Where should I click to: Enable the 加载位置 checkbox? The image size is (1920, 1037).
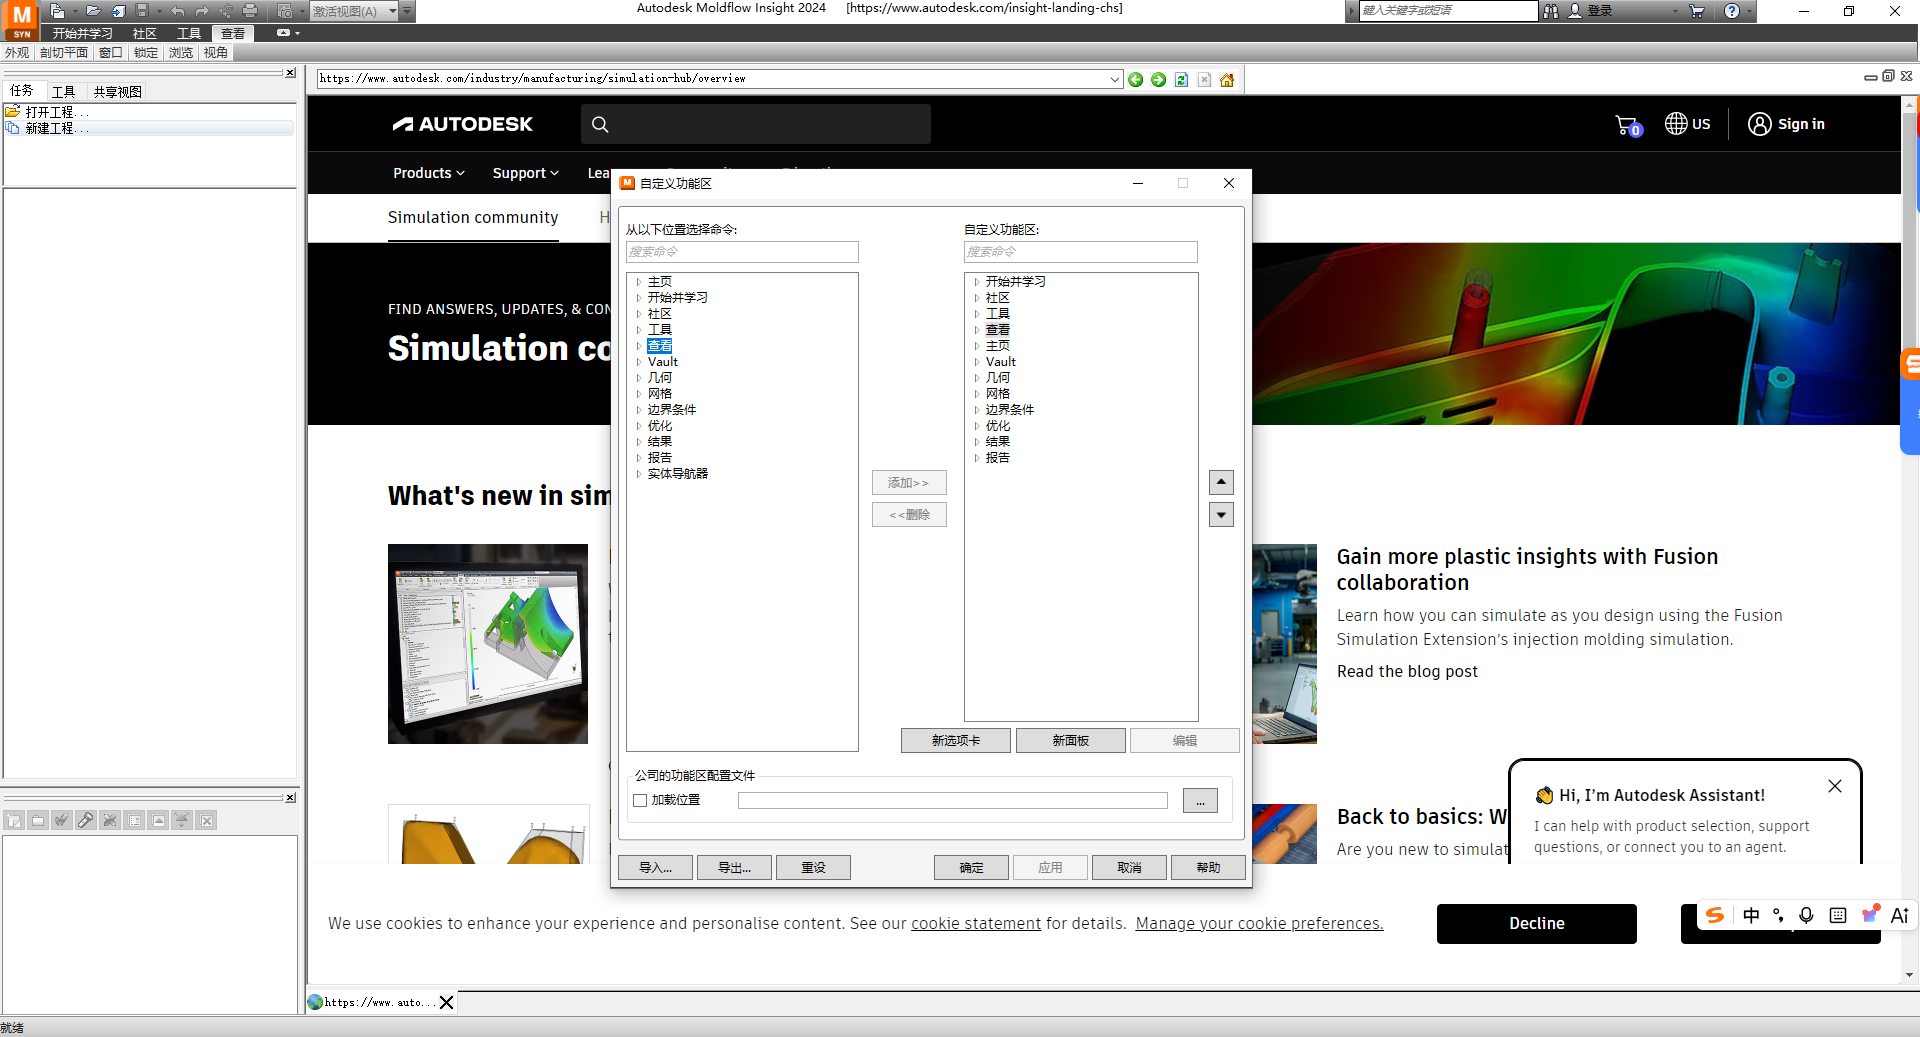[x=640, y=800]
